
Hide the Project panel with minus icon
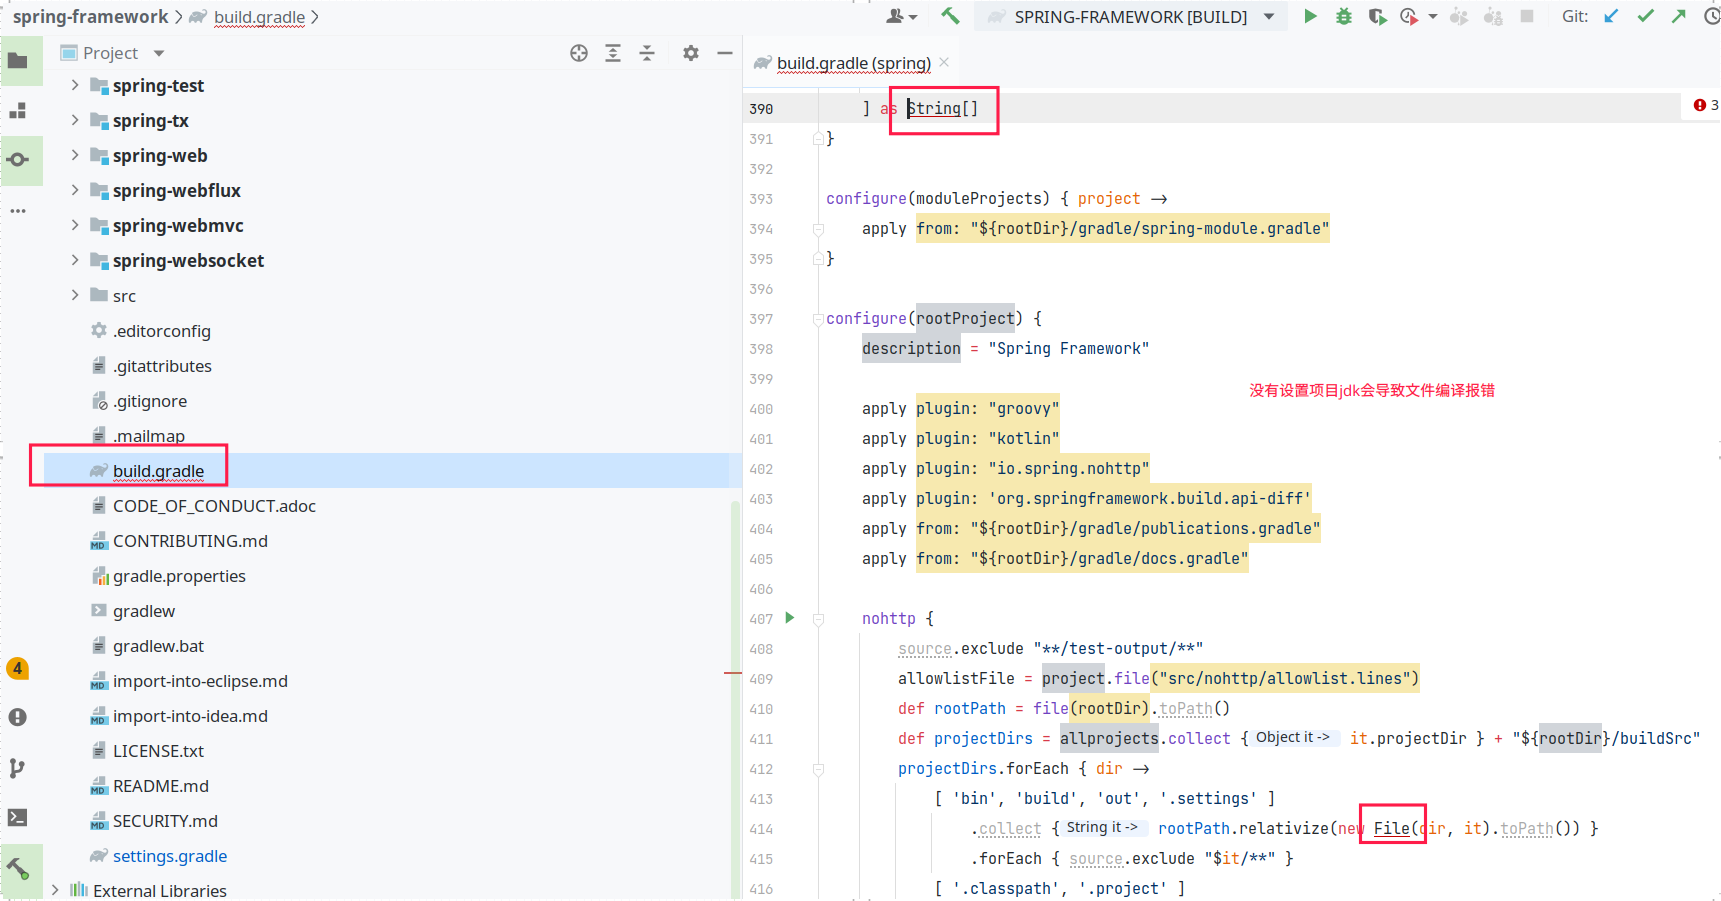click(x=725, y=53)
